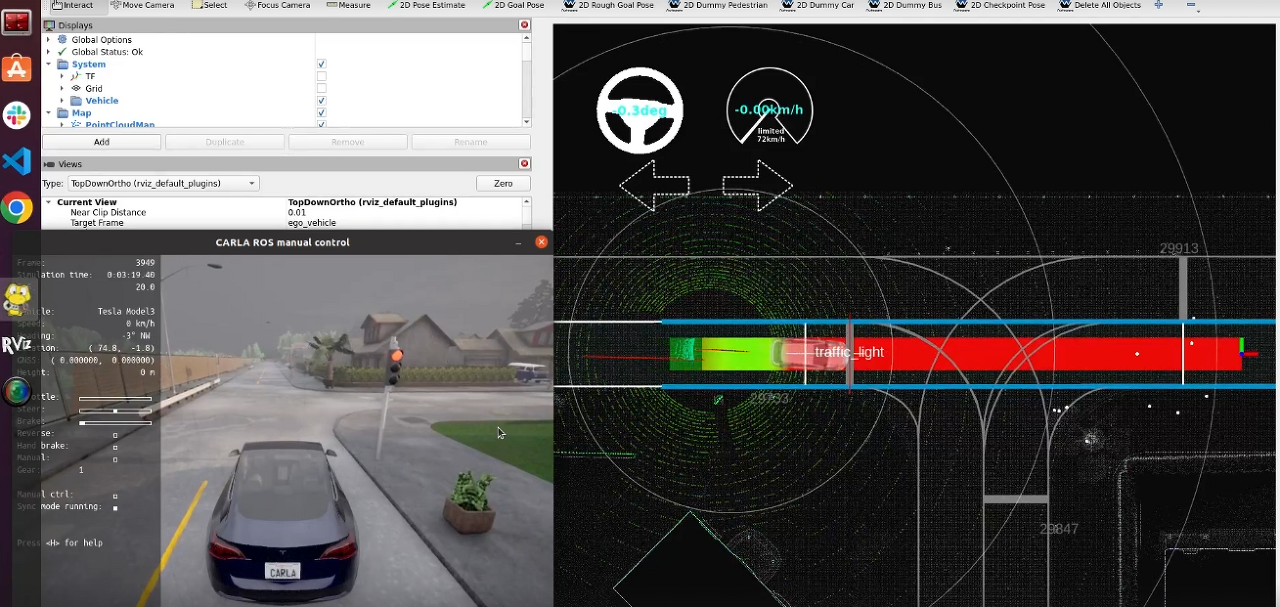Expand the TF display entry

[x=62, y=76]
